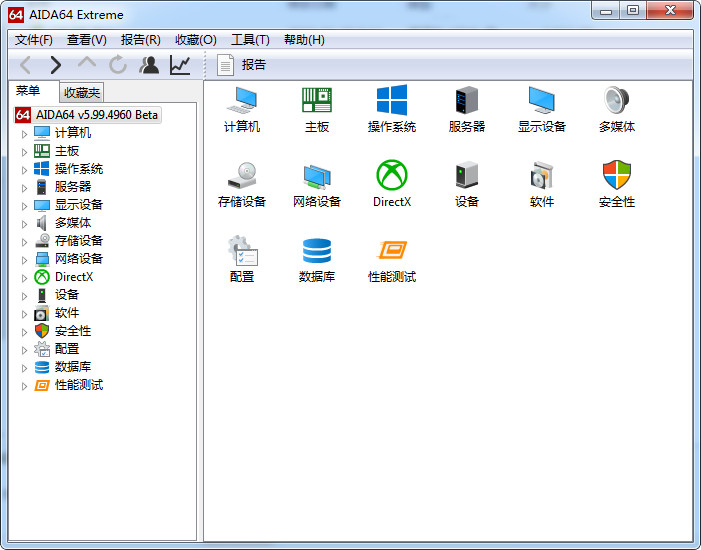Click the user profile icon in toolbar
This screenshot has width=701, height=550.
[149, 65]
